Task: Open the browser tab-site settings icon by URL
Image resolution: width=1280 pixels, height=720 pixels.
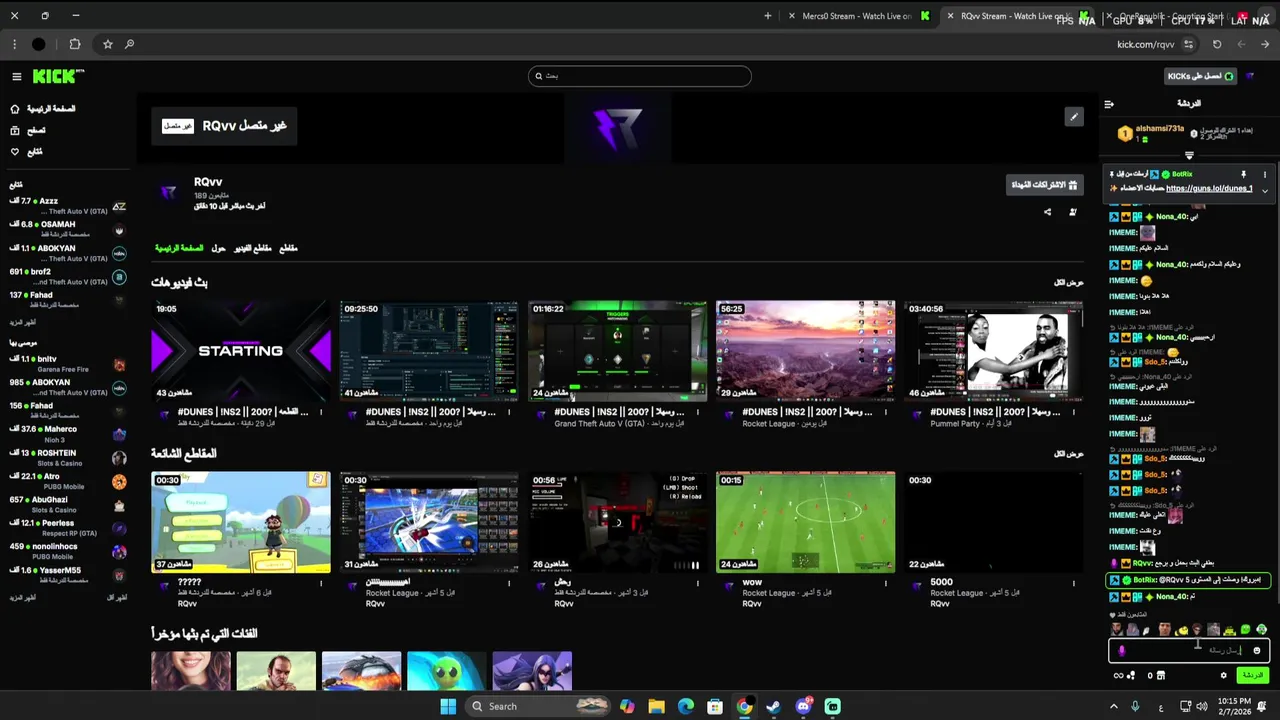Action: pos(1188,44)
